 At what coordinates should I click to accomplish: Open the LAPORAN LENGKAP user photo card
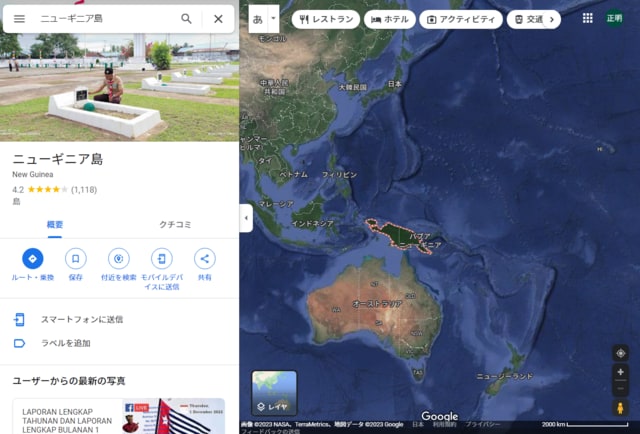(x=119, y=416)
